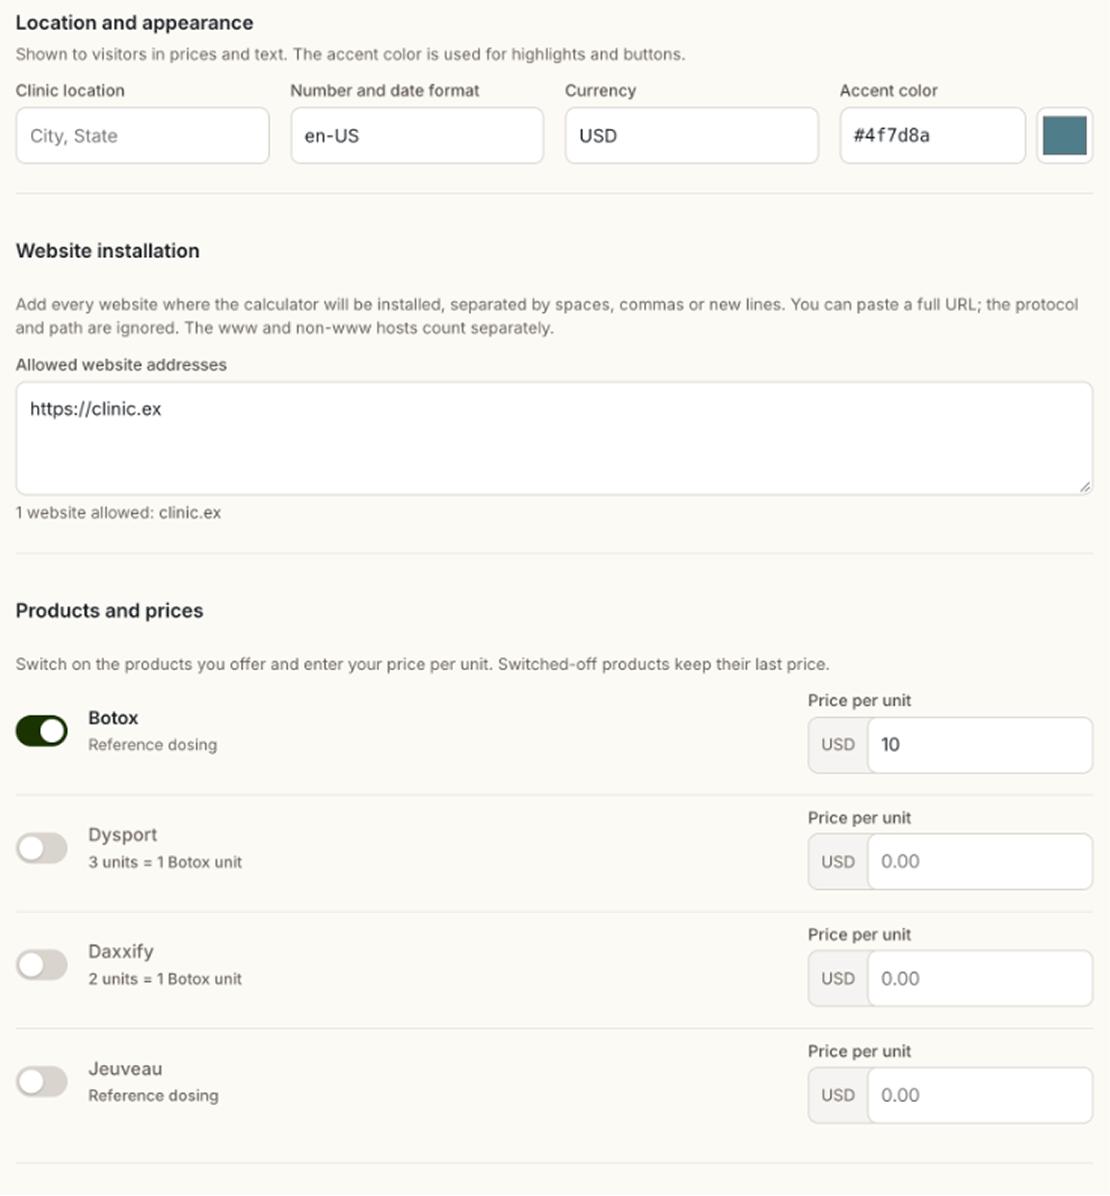
Task: Focus the Clinic location field
Action: (143, 135)
